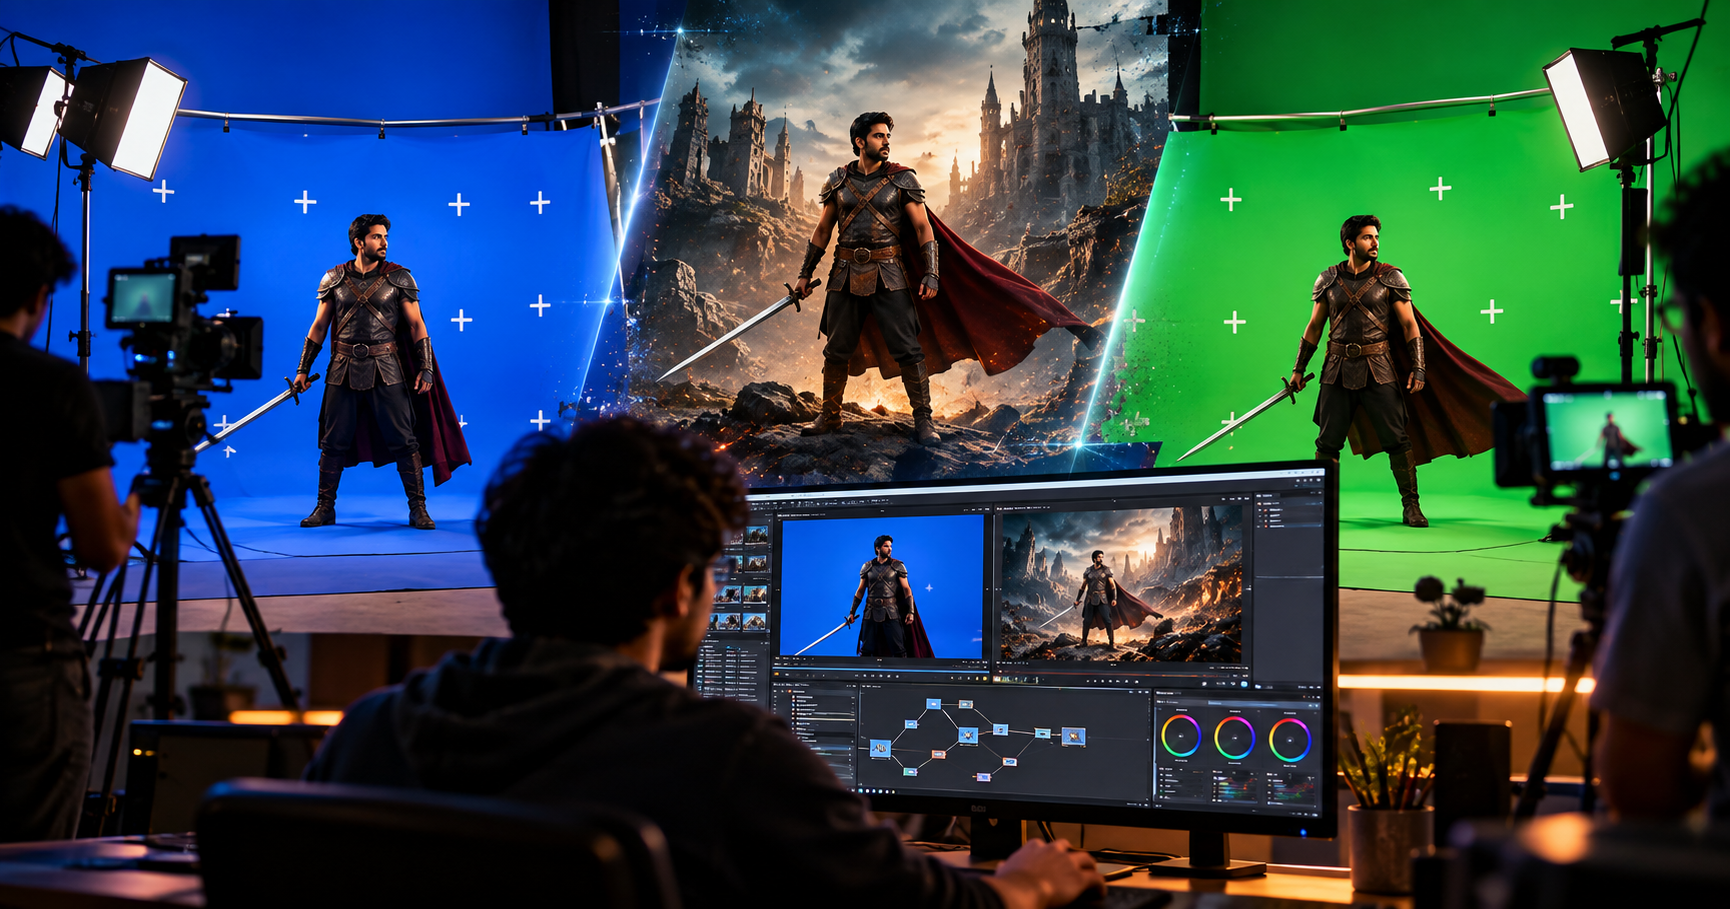Select the green node at graph's lower left
Screen dimensions: 1730x909
click(910, 772)
